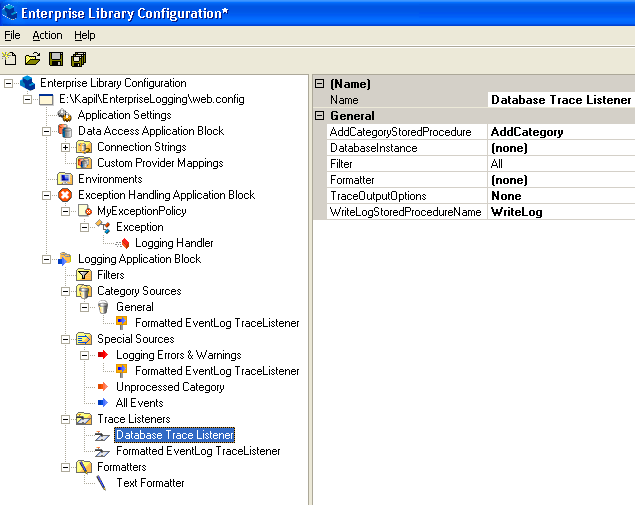Edit the AddCategoryStoredProcedure value AddCategory

(561, 132)
